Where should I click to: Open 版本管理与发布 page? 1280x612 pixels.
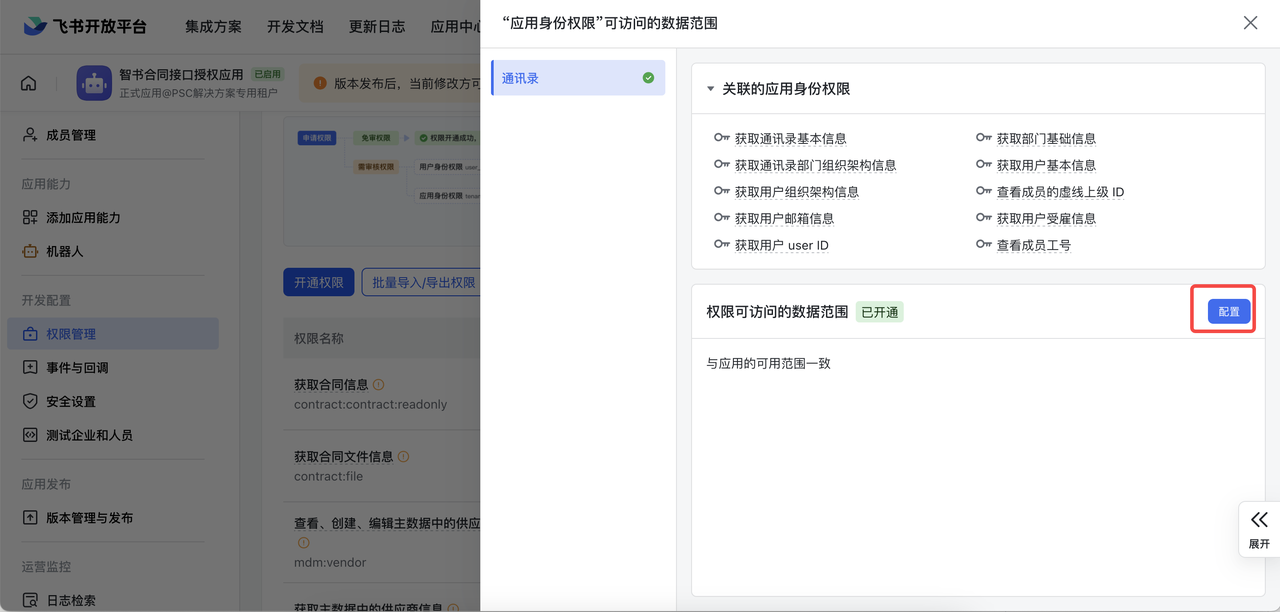click(88, 518)
